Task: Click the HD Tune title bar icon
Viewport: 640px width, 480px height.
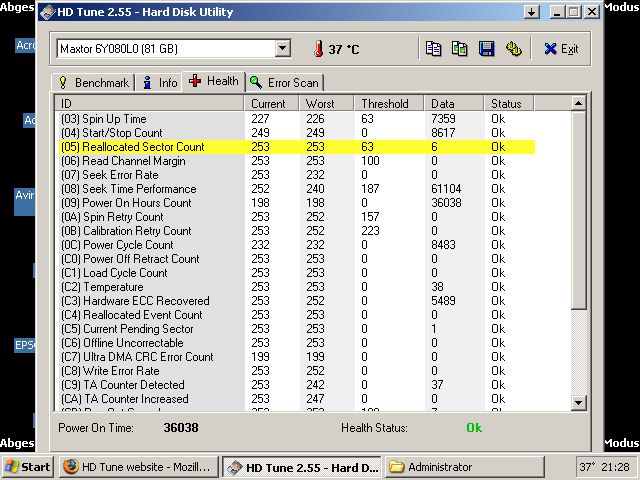Action: 48,12
